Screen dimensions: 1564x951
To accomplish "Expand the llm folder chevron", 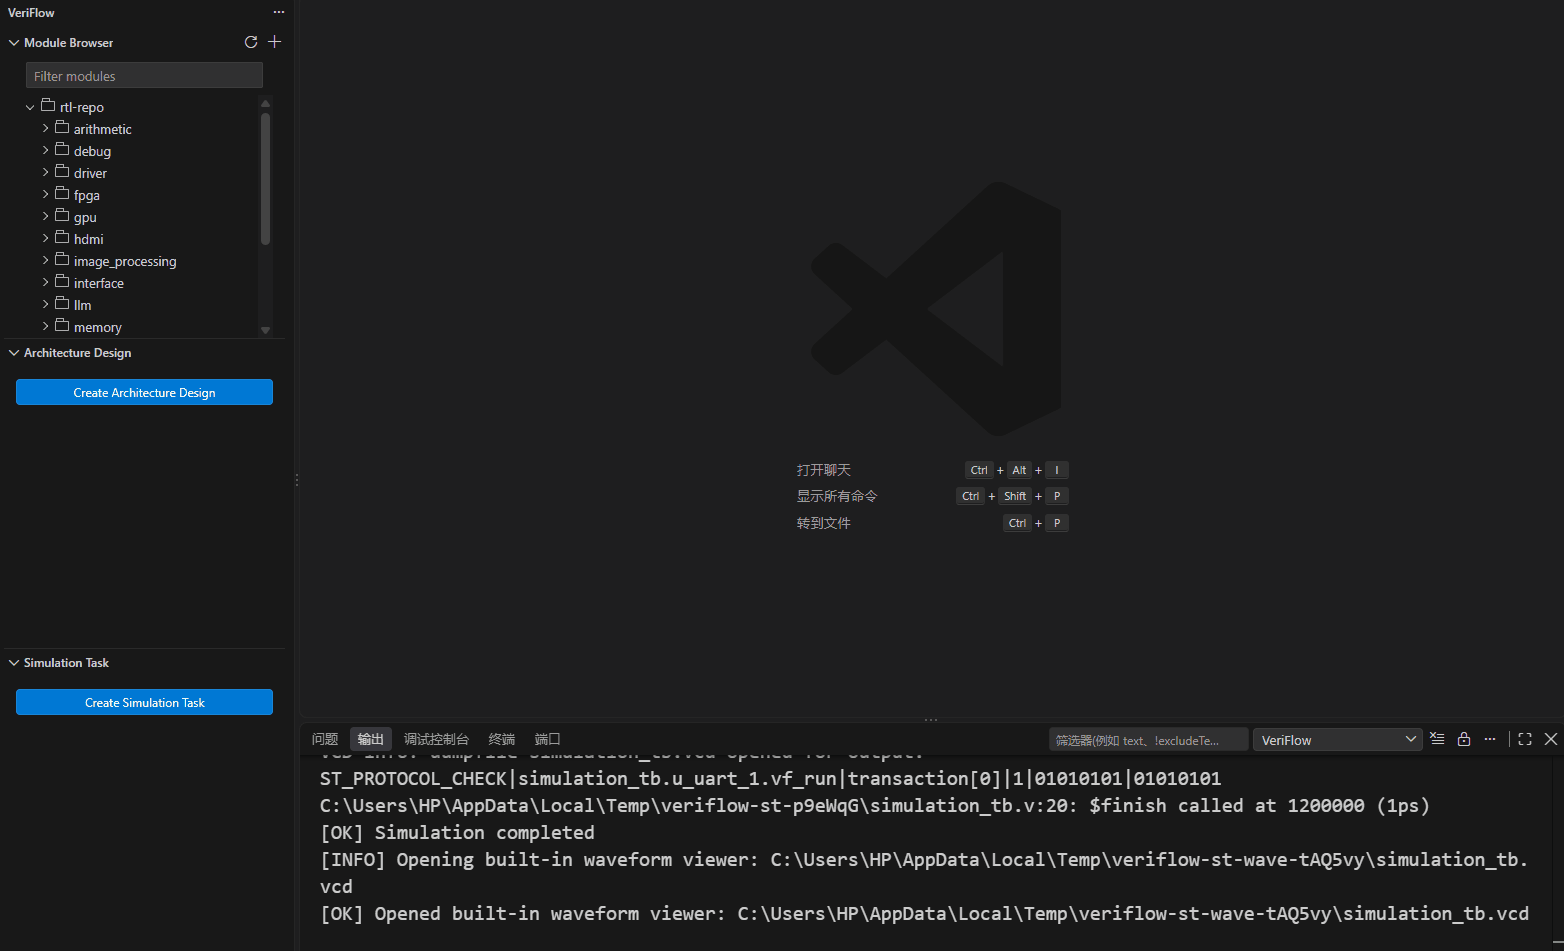I will pos(45,305).
